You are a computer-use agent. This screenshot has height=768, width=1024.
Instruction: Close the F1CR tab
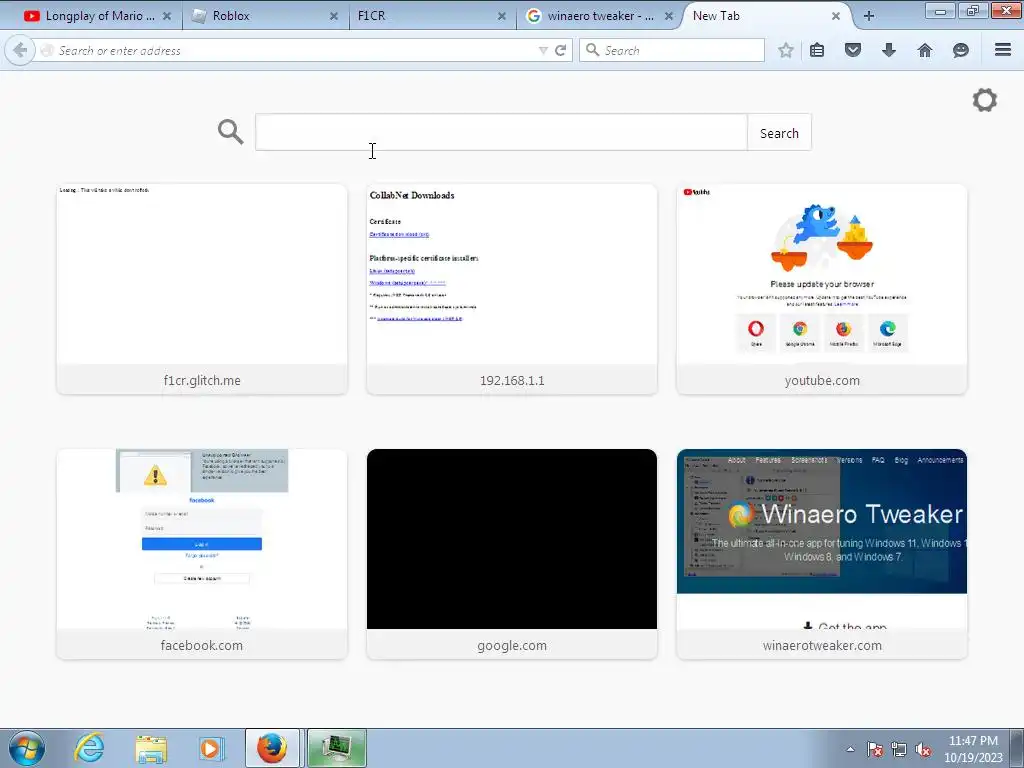pos(502,16)
